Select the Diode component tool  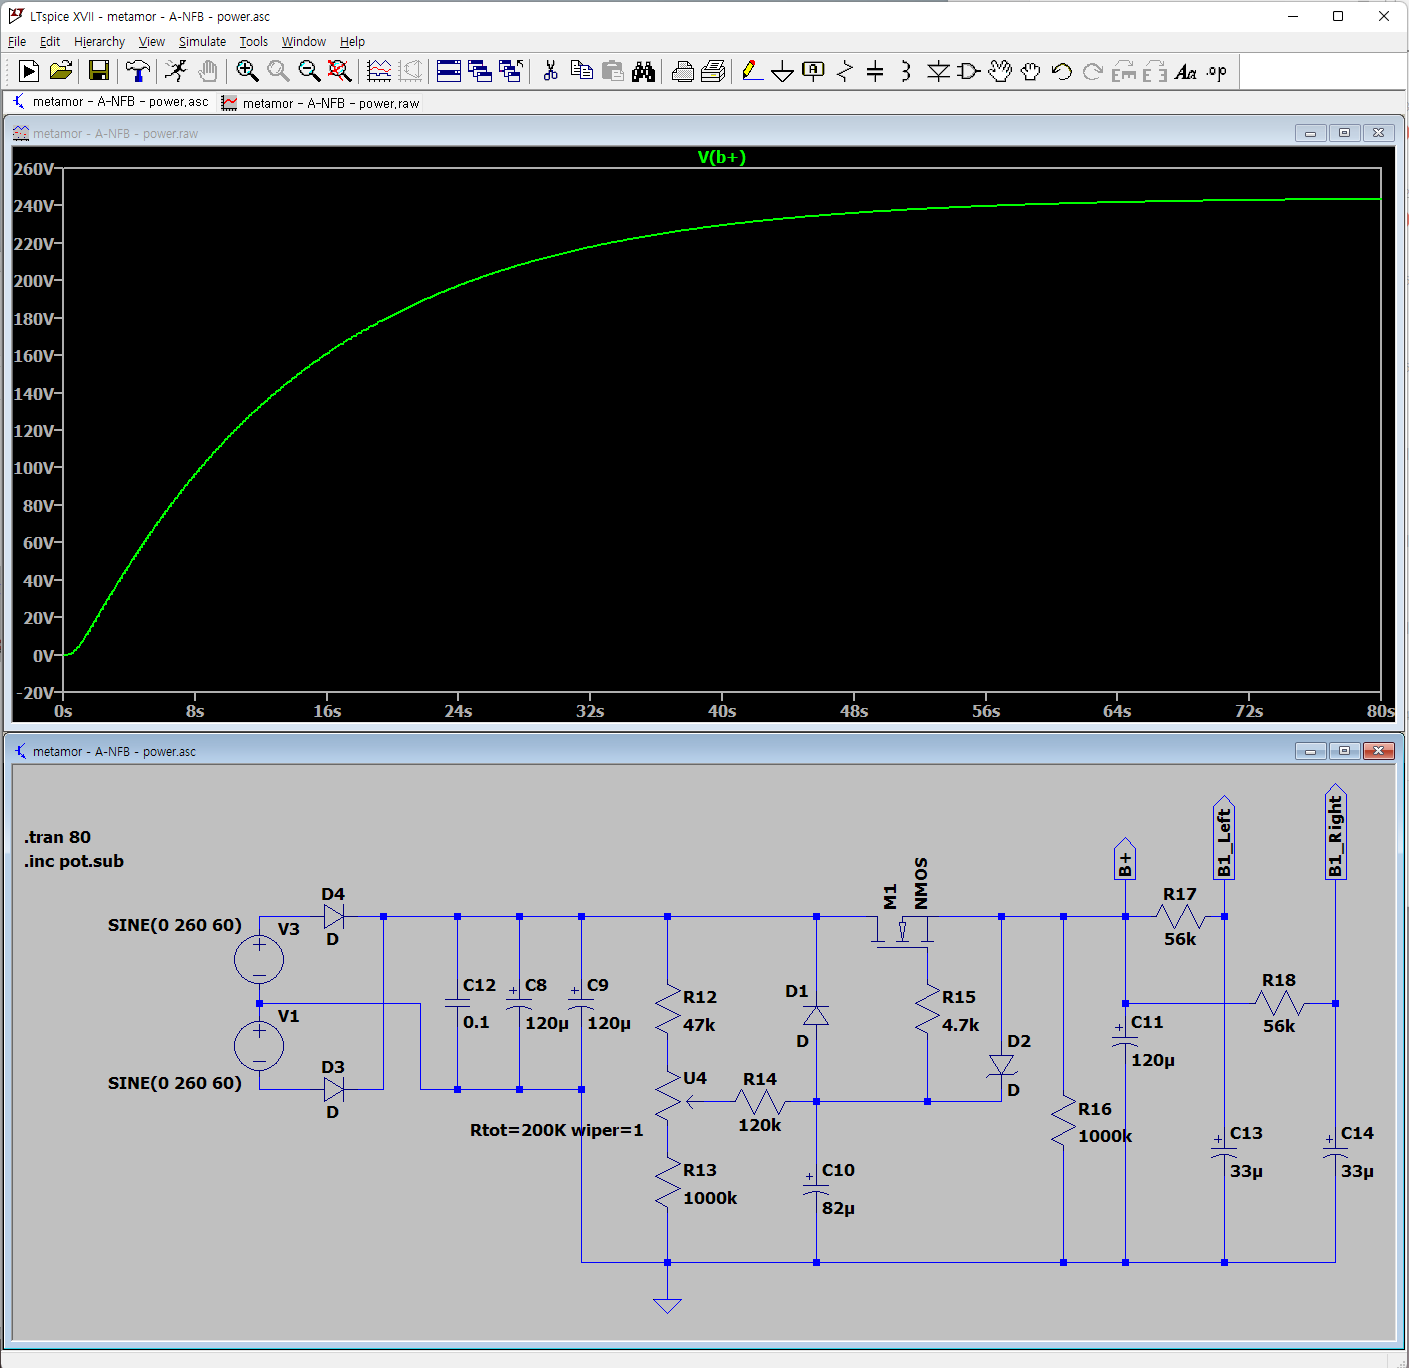click(938, 71)
